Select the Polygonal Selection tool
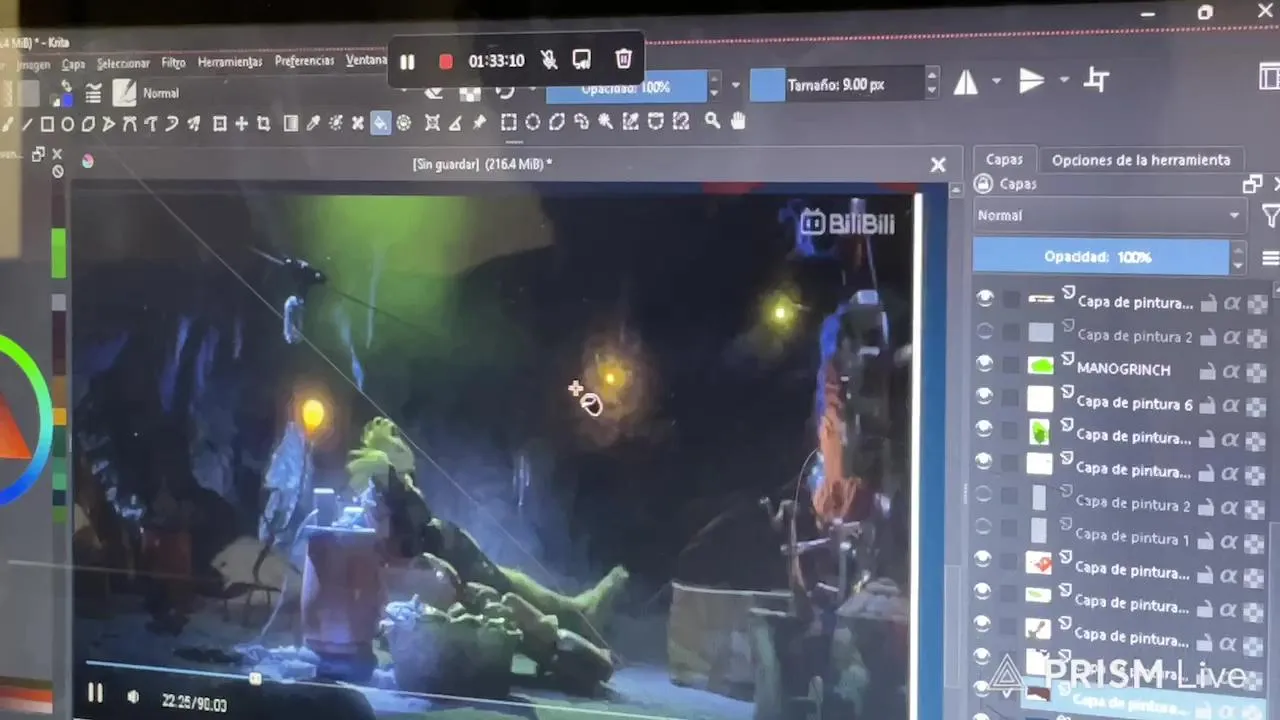1280x720 pixels. pos(556,122)
